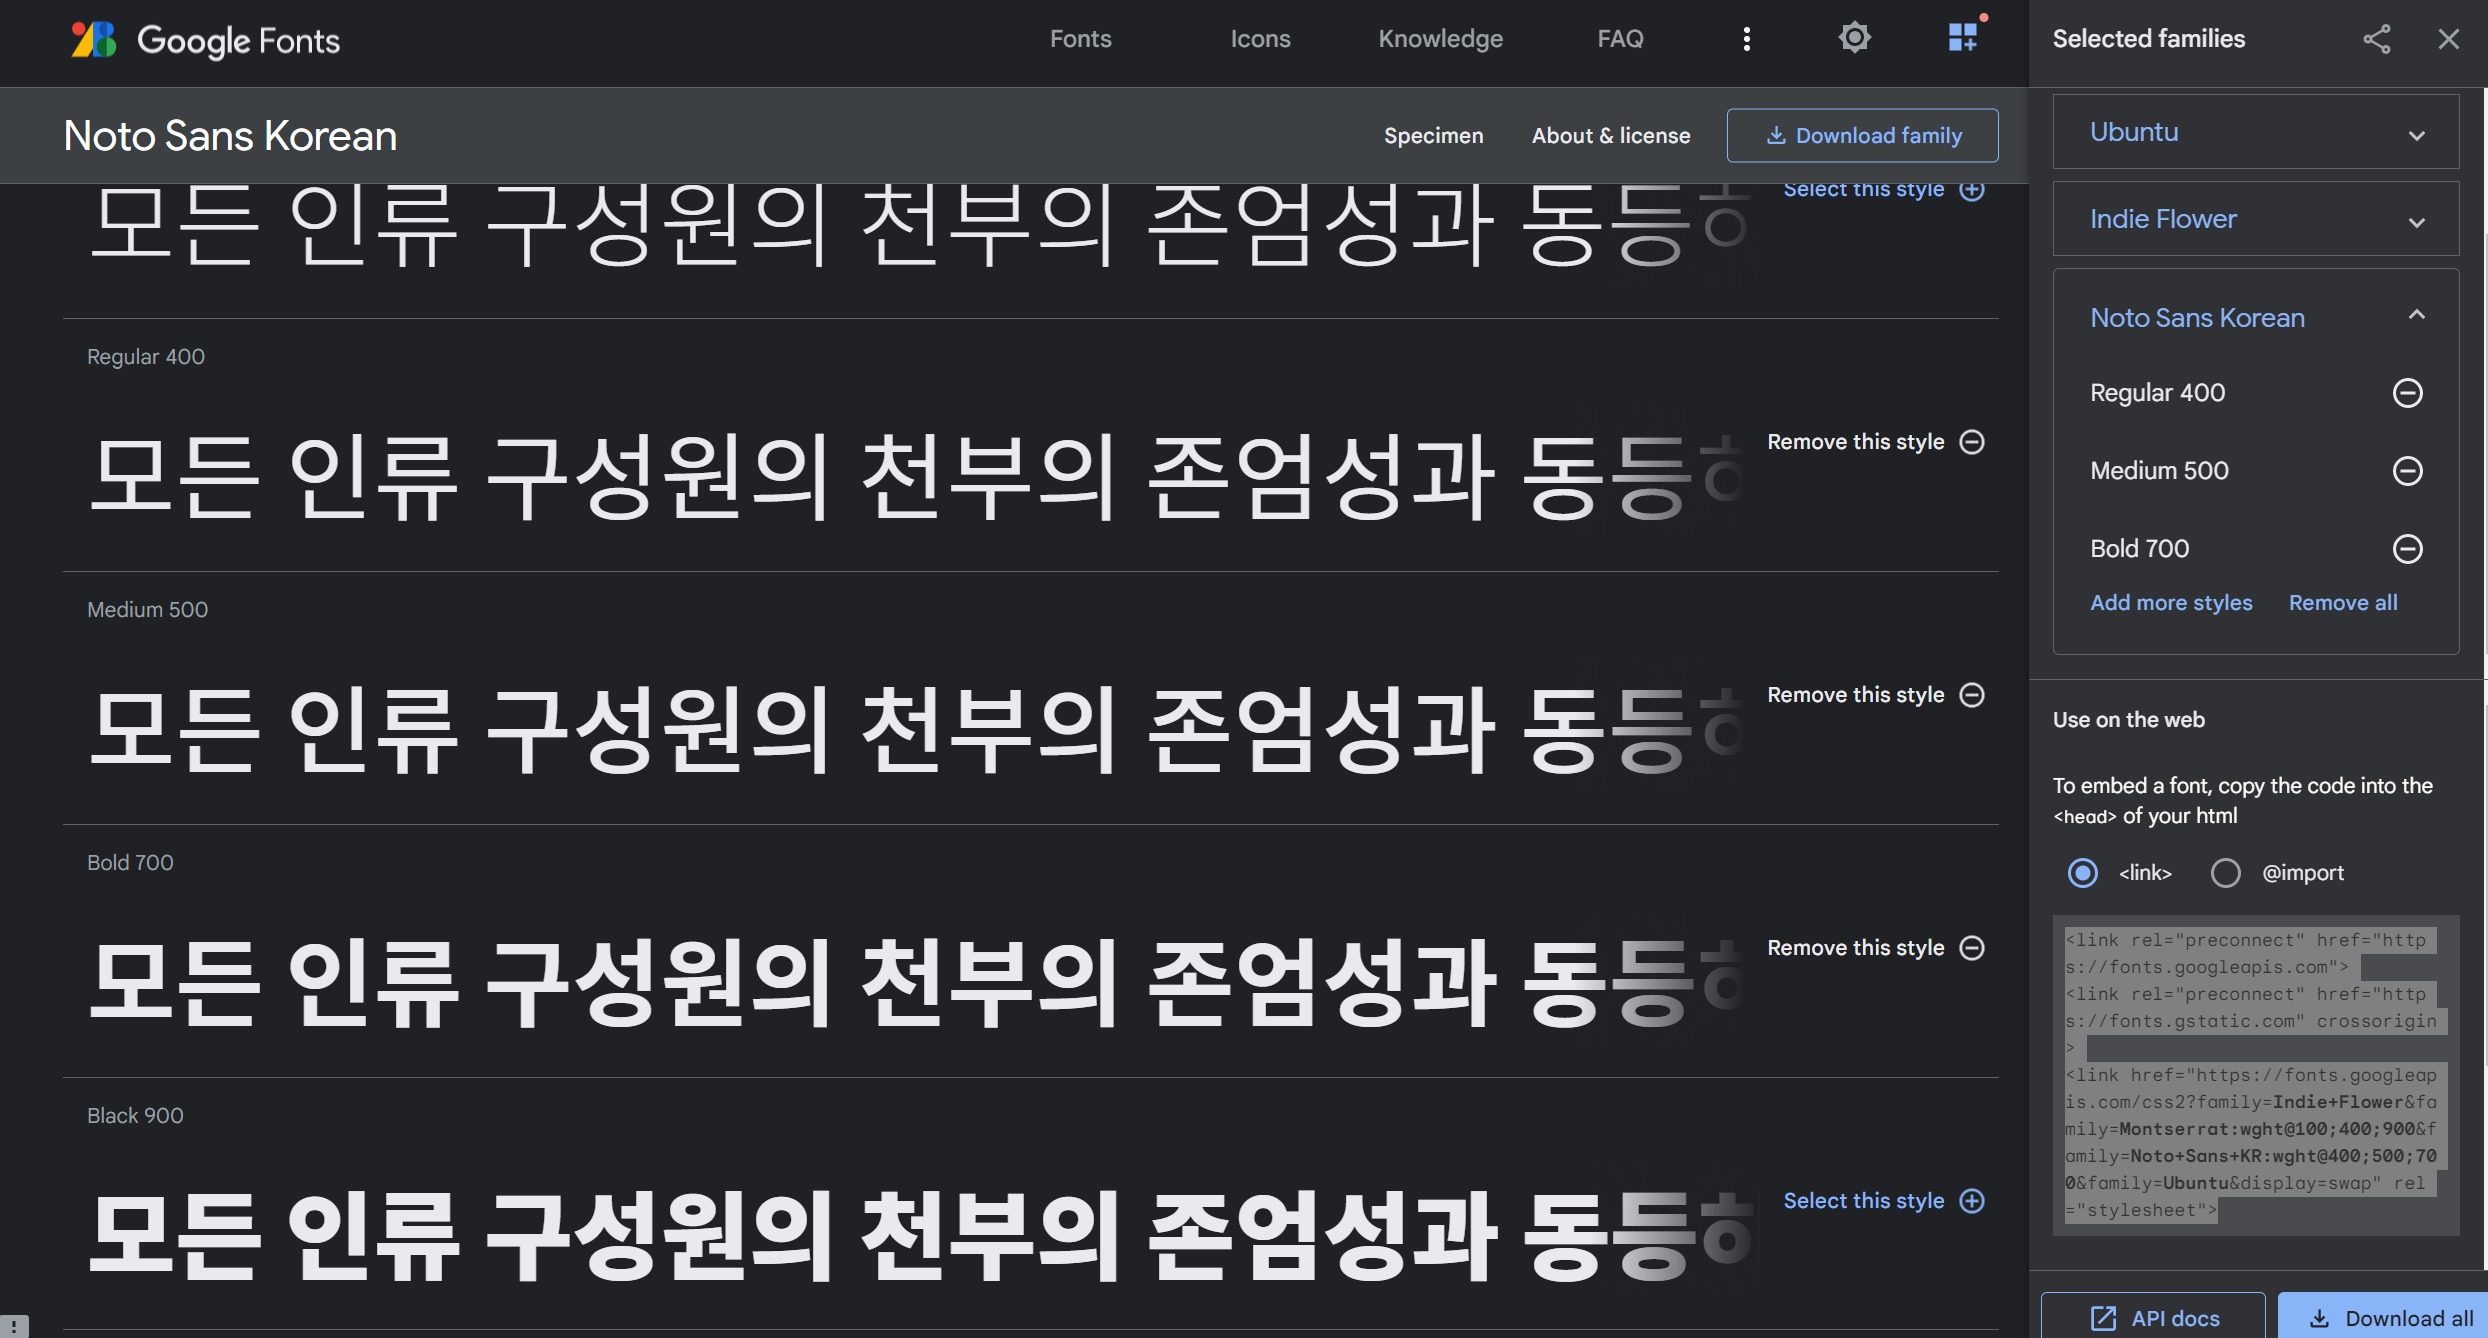Click minus icon beside Regular 400 specimen
This screenshot has width=2488, height=1338.
point(1972,442)
